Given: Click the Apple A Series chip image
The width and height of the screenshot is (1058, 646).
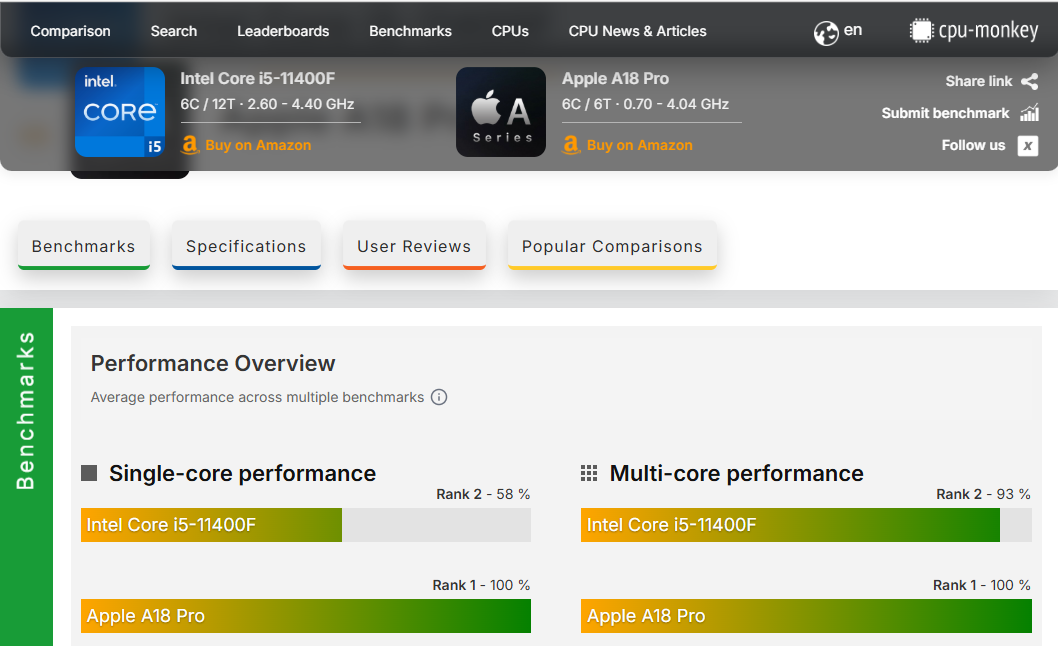Looking at the screenshot, I should (501, 112).
